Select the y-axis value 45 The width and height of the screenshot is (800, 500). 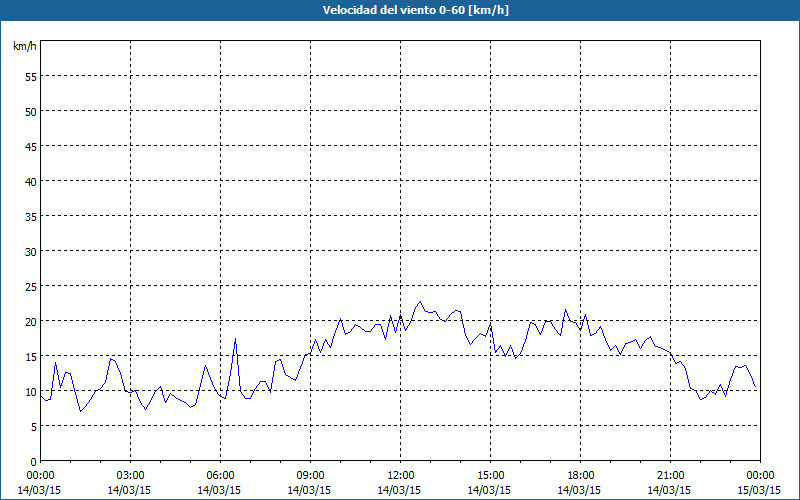[31, 146]
